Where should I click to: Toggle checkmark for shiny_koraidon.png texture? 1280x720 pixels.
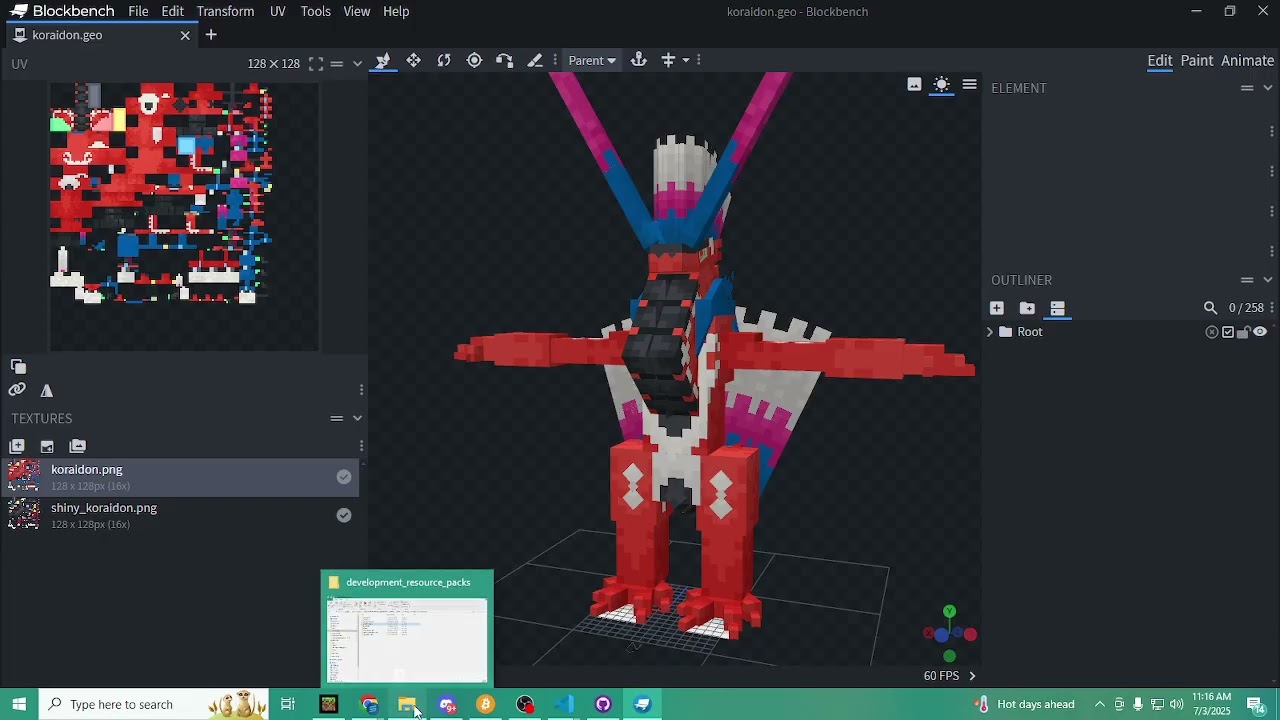tap(344, 515)
